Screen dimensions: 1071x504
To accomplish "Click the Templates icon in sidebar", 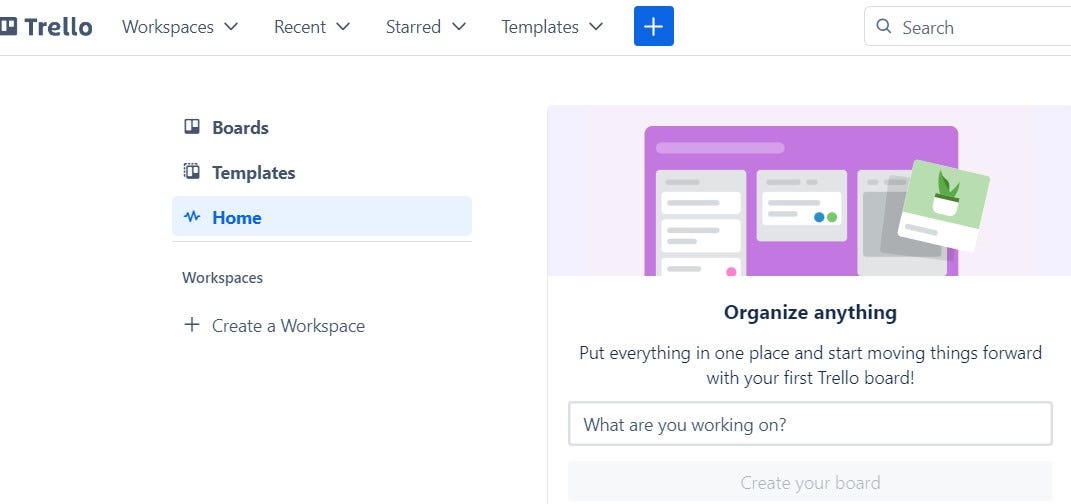I will tap(192, 171).
